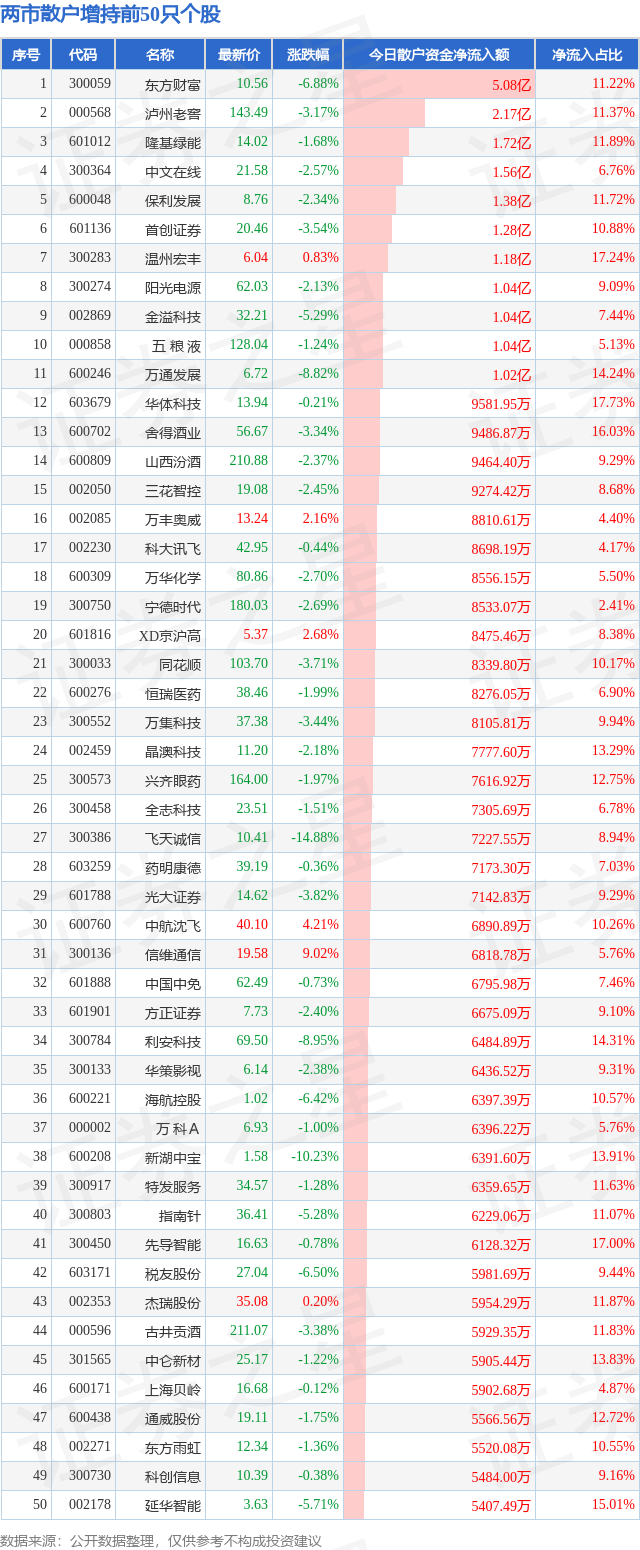This screenshot has width=640, height=1550.
Task: Select stock name 科大讯飞
Action: tap(173, 548)
